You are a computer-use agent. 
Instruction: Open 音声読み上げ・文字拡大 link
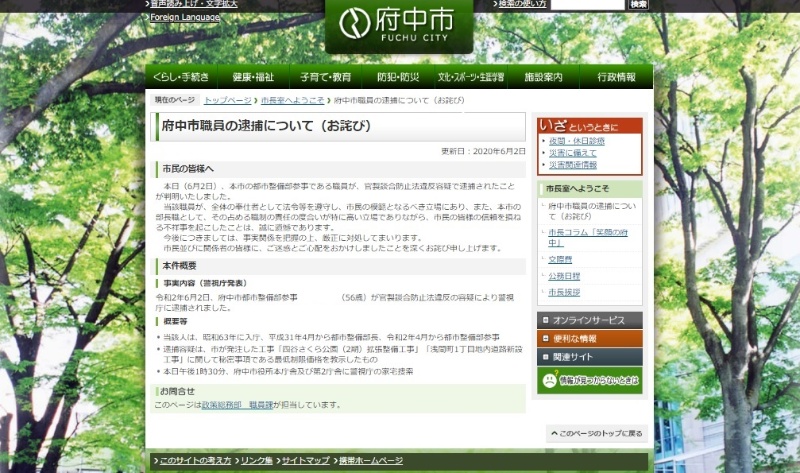[x=194, y=4]
